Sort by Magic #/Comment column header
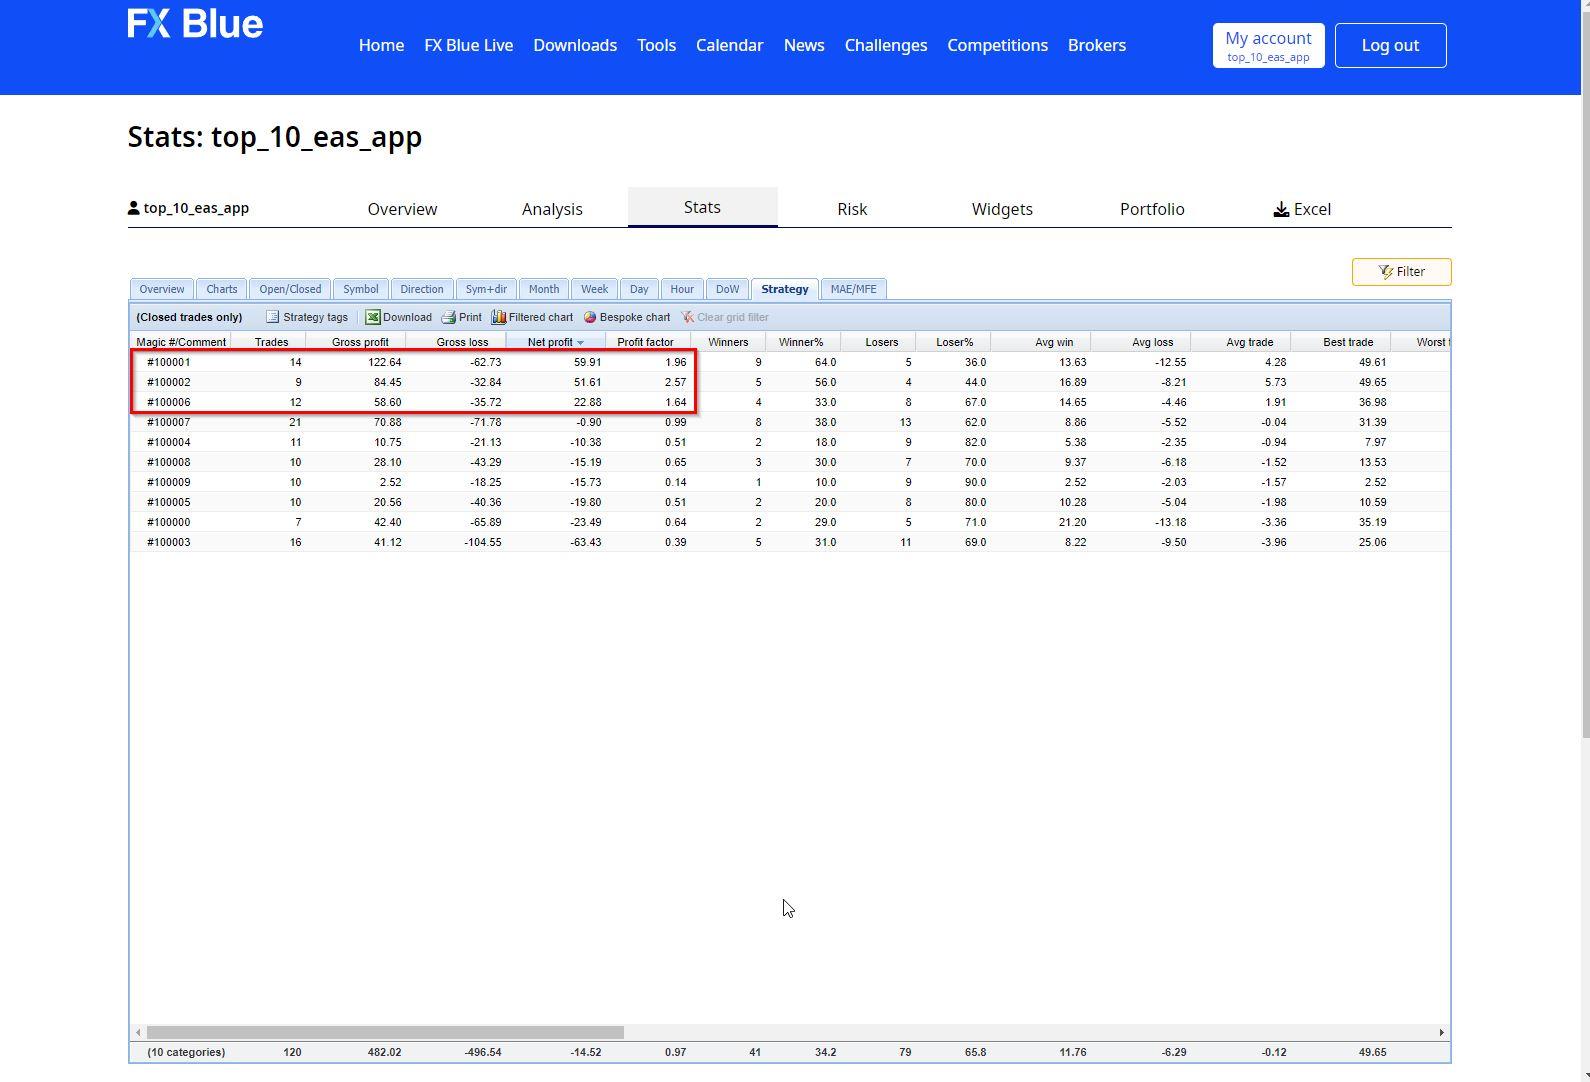Image resolution: width=1590 pixels, height=1082 pixels. (x=181, y=342)
